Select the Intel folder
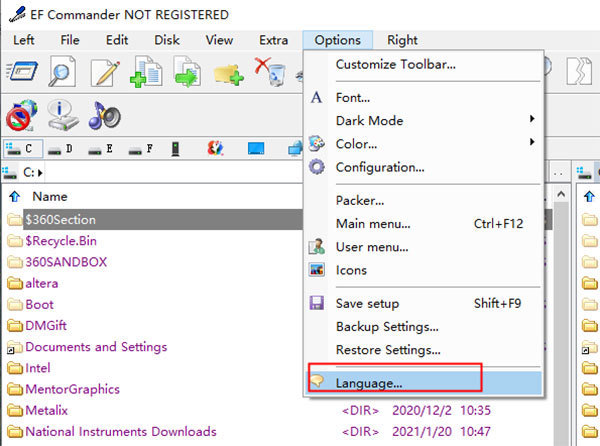Image resolution: width=600 pixels, height=446 pixels. [x=38, y=368]
